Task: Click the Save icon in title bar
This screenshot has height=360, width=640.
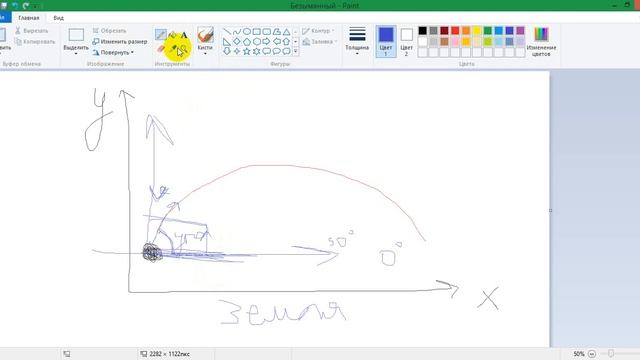Action: click(x=4, y=5)
